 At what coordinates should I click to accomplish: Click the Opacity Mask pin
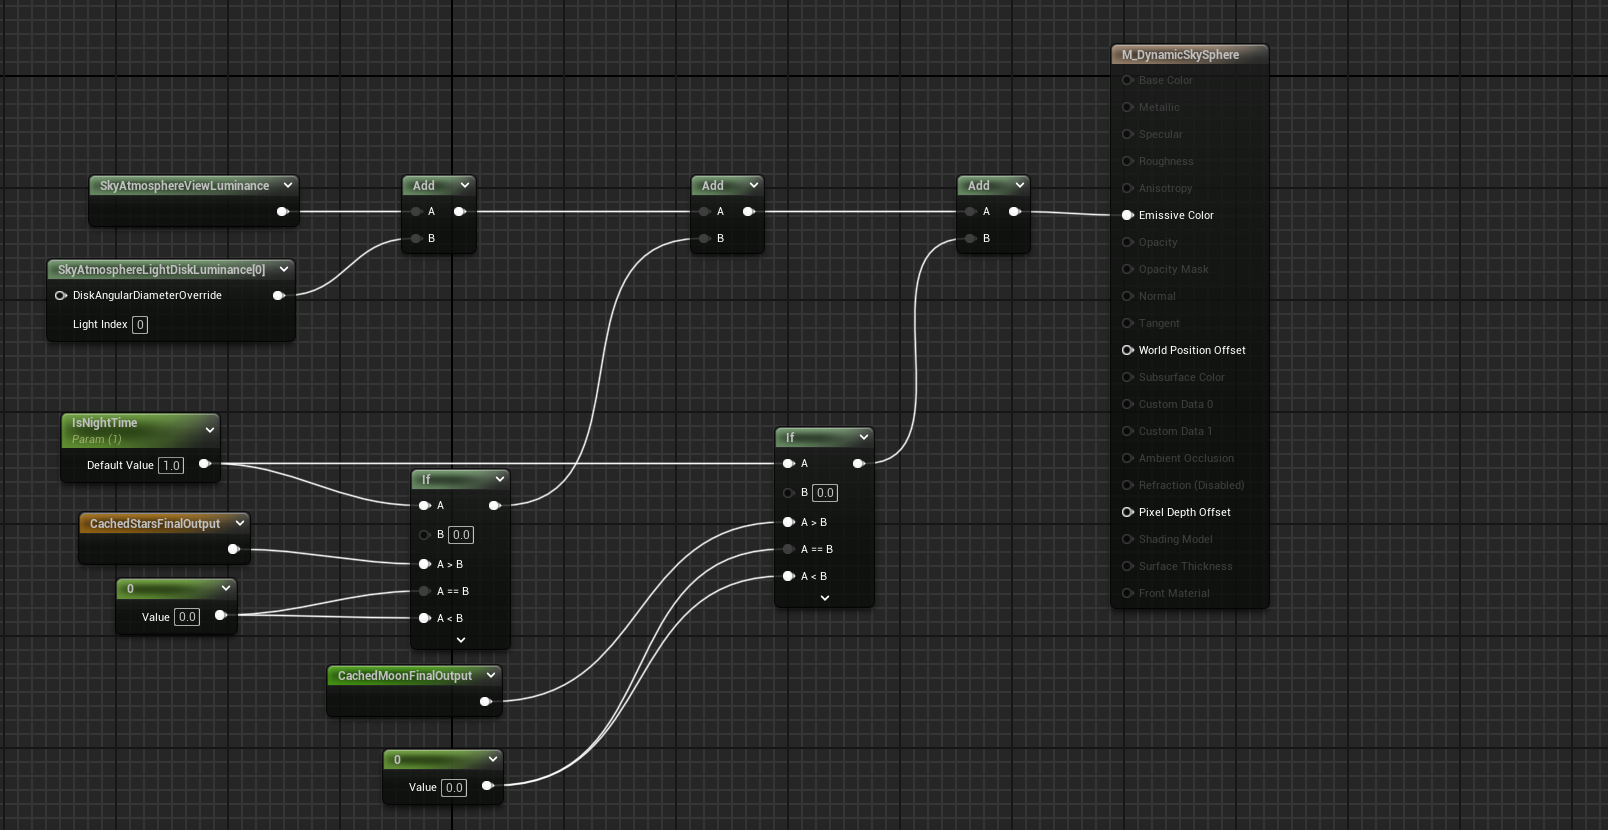coord(1128,269)
